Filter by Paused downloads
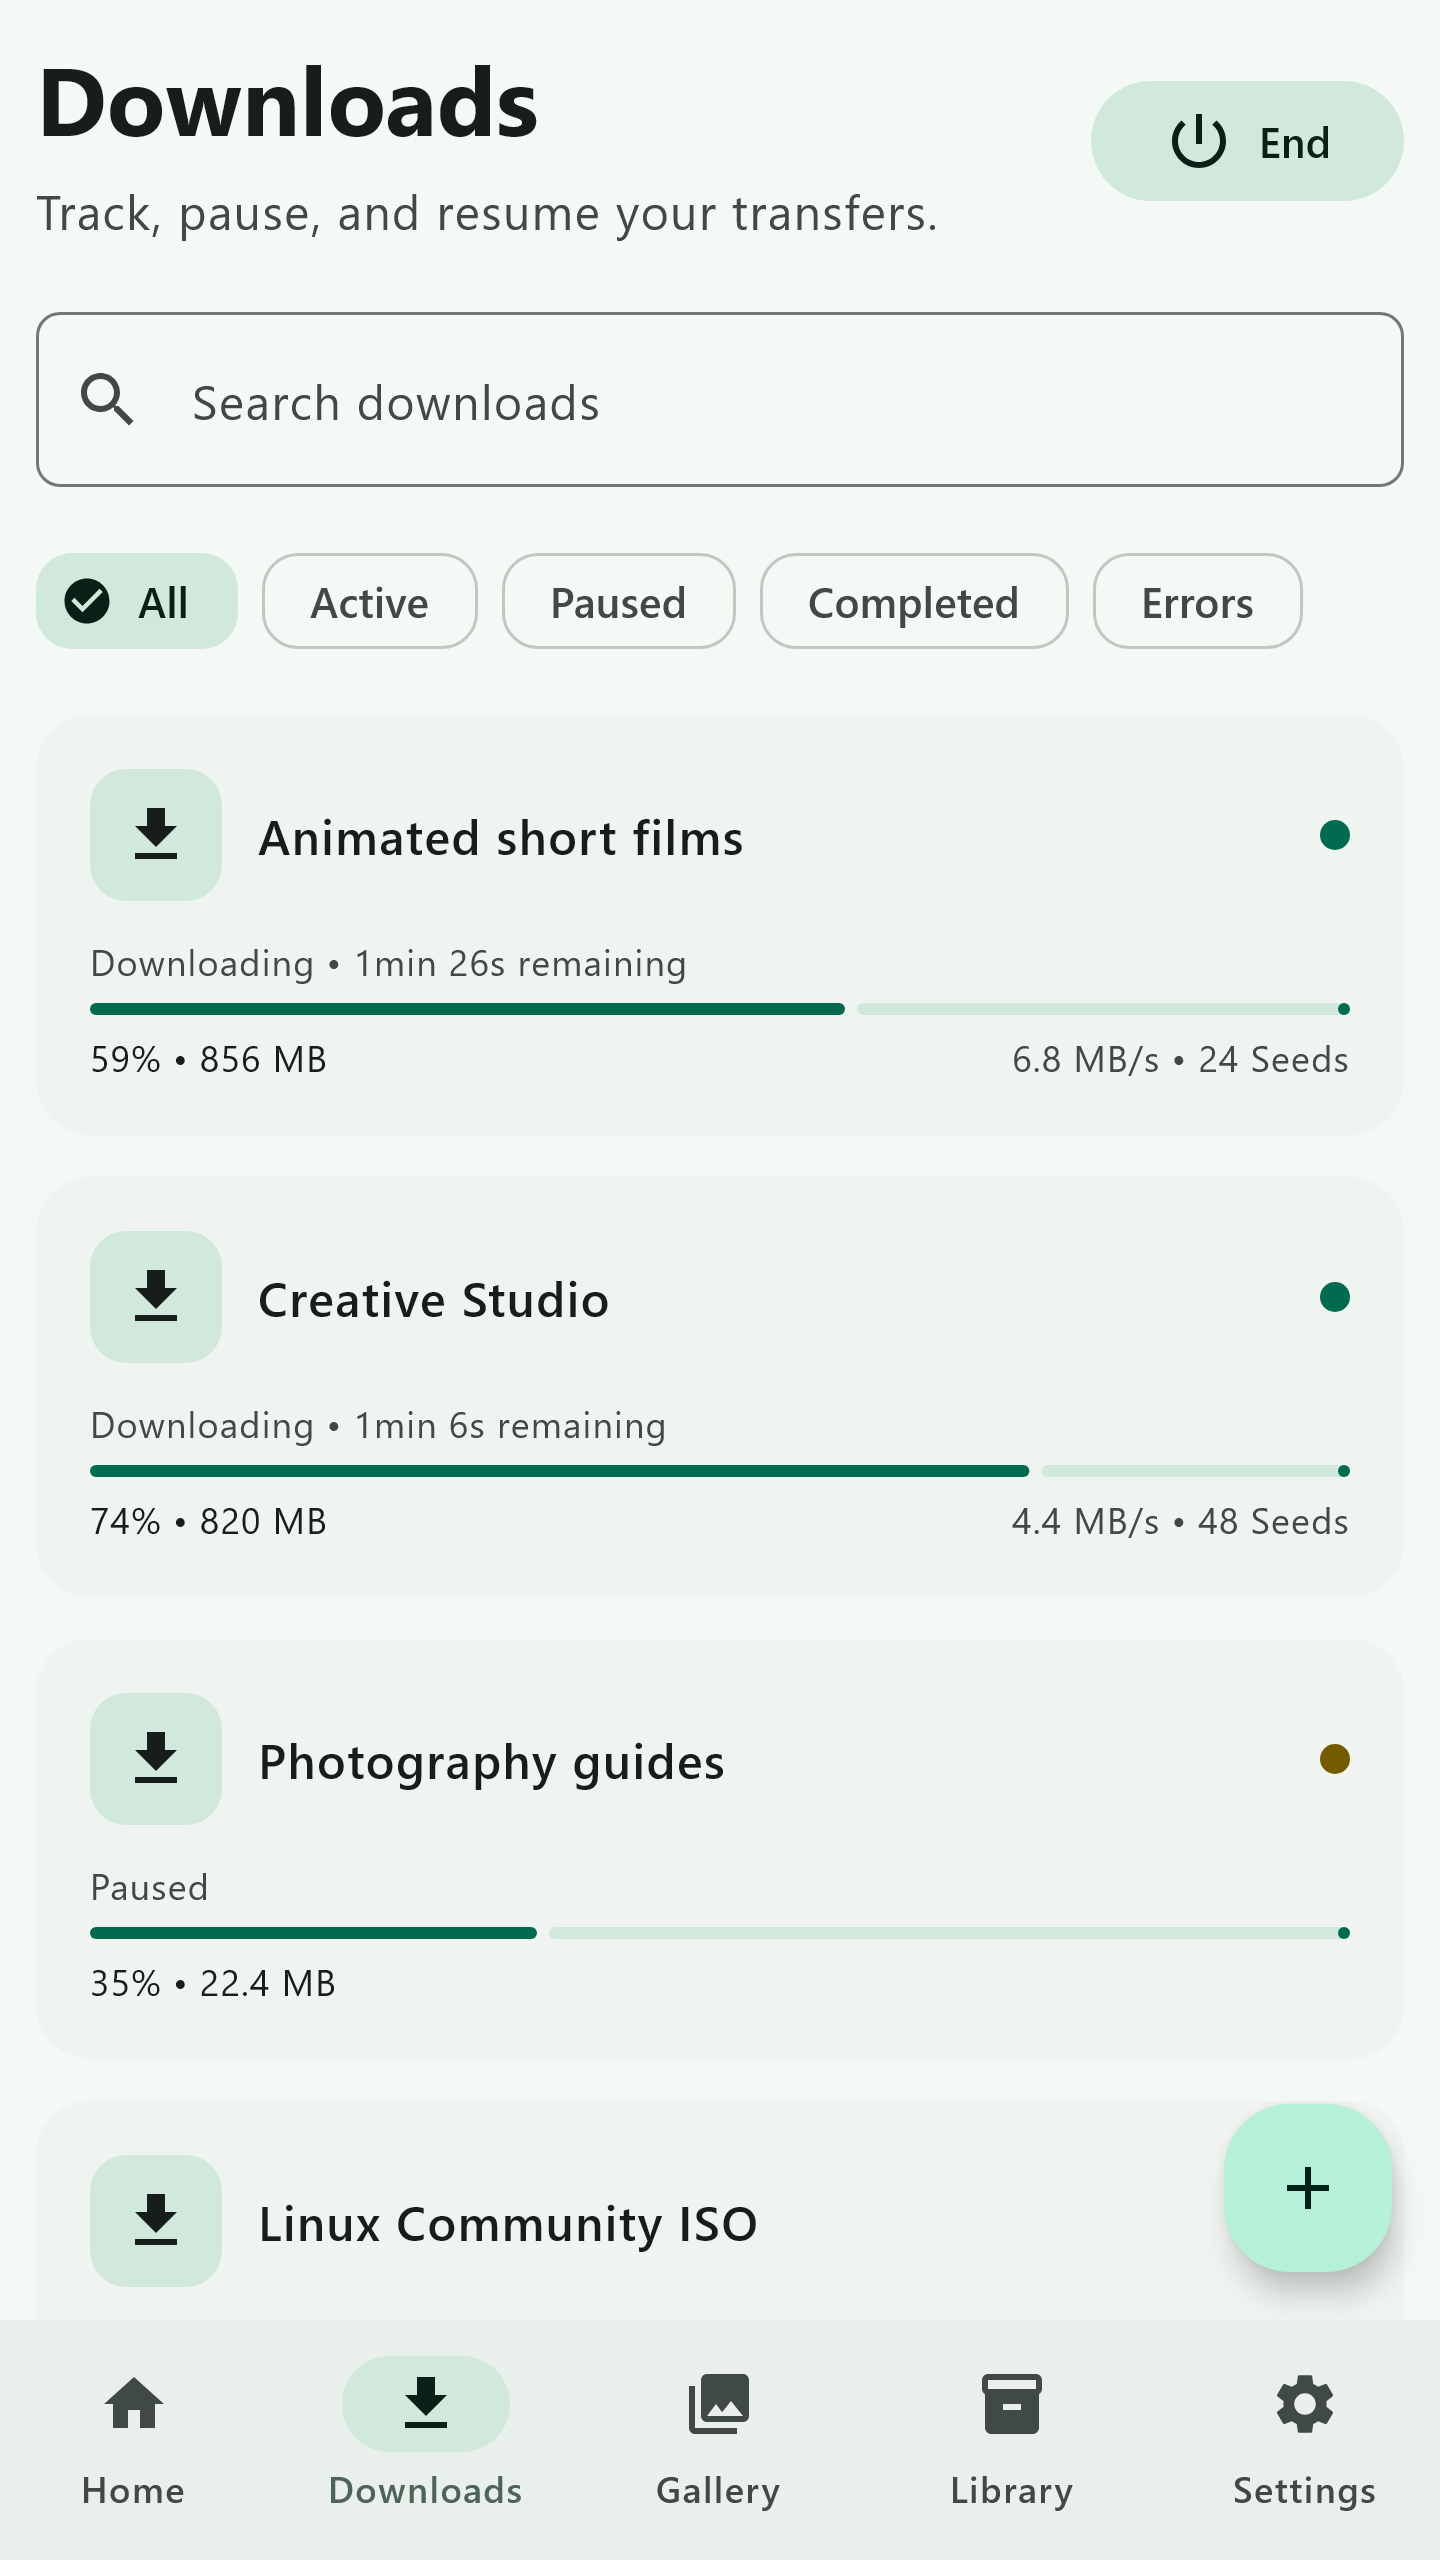This screenshot has width=1440, height=2560. 619,601
